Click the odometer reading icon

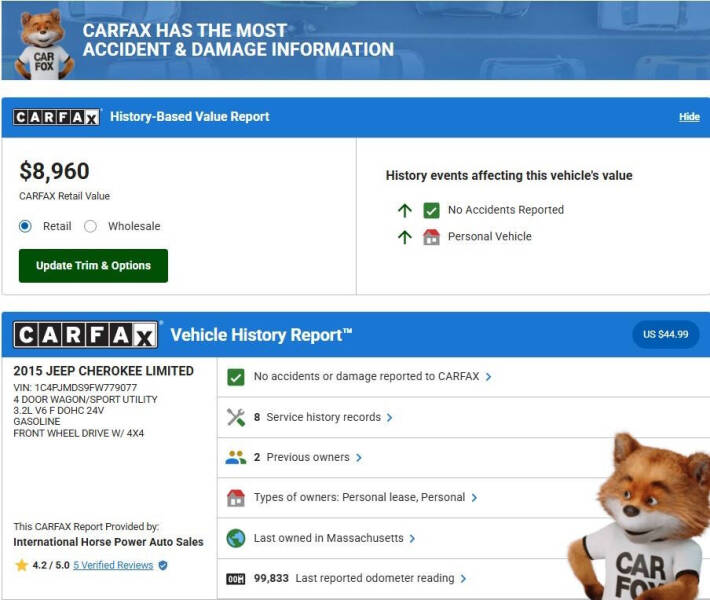click(236, 578)
